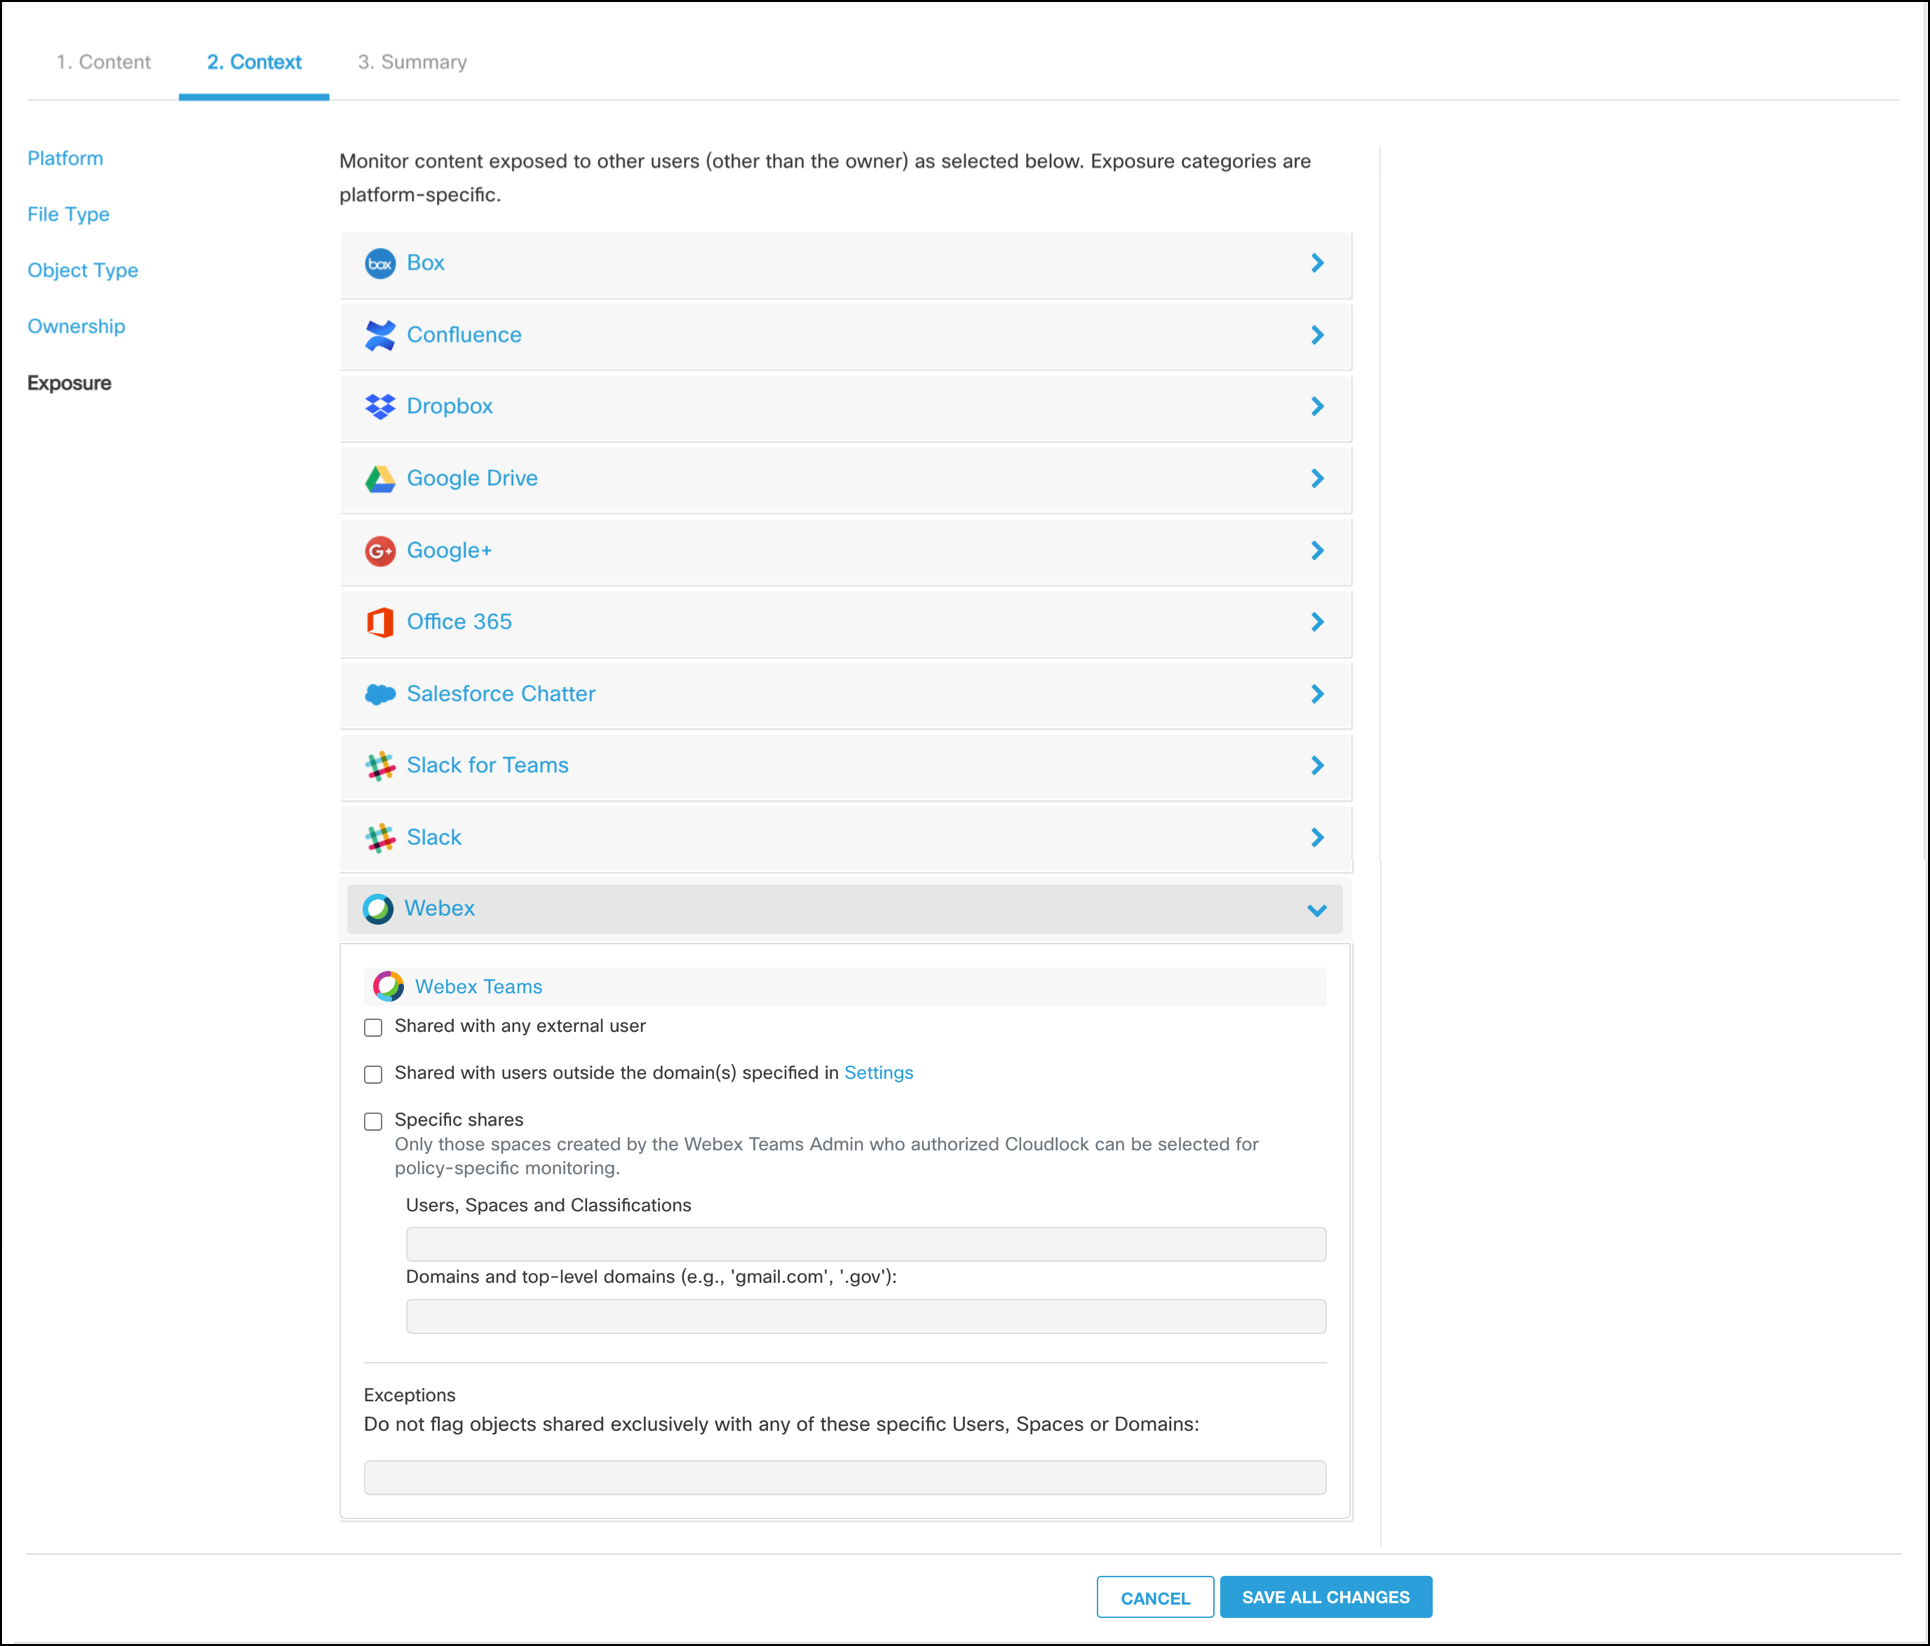The height and width of the screenshot is (1646, 1930).
Task: Enable 'Shared with users outside the domain' checkbox
Action: pos(372,1073)
